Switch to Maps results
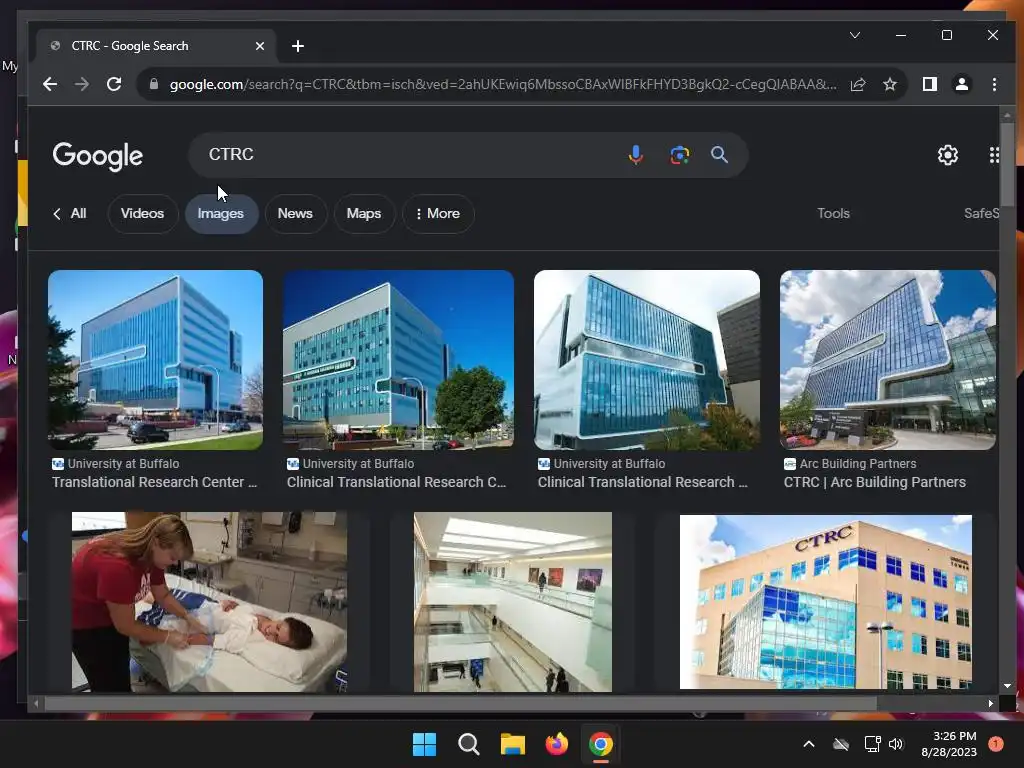The image size is (1024, 768). 364,214
